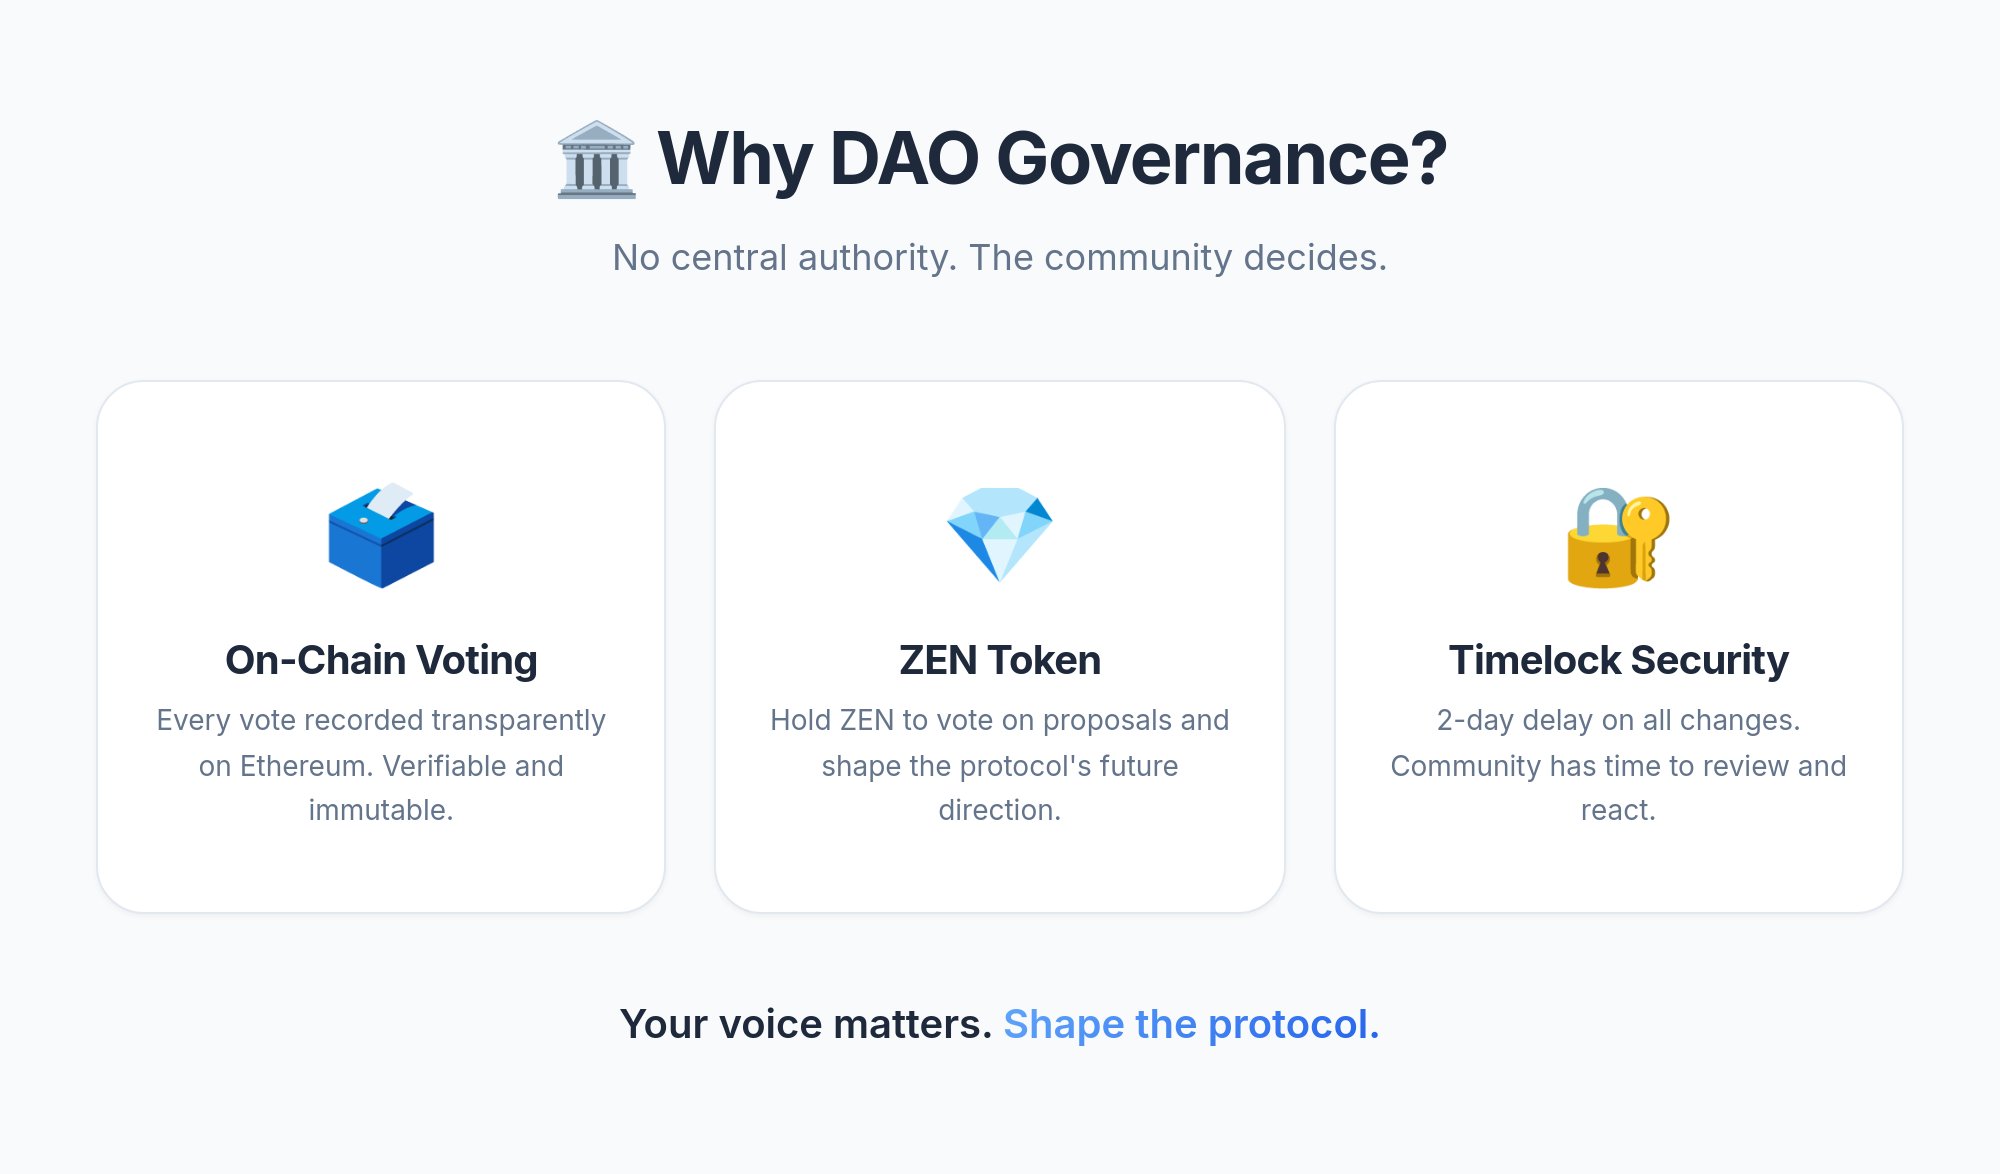Open the Timelock Security card title
2000x1174 pixels.
point(1618,660)
